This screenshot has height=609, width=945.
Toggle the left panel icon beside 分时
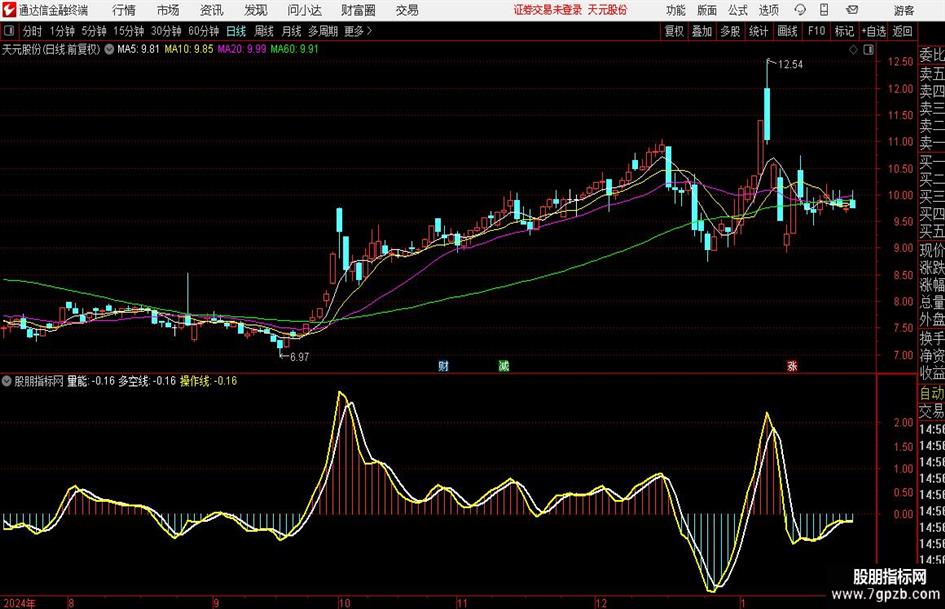click(x=9, y=31)
